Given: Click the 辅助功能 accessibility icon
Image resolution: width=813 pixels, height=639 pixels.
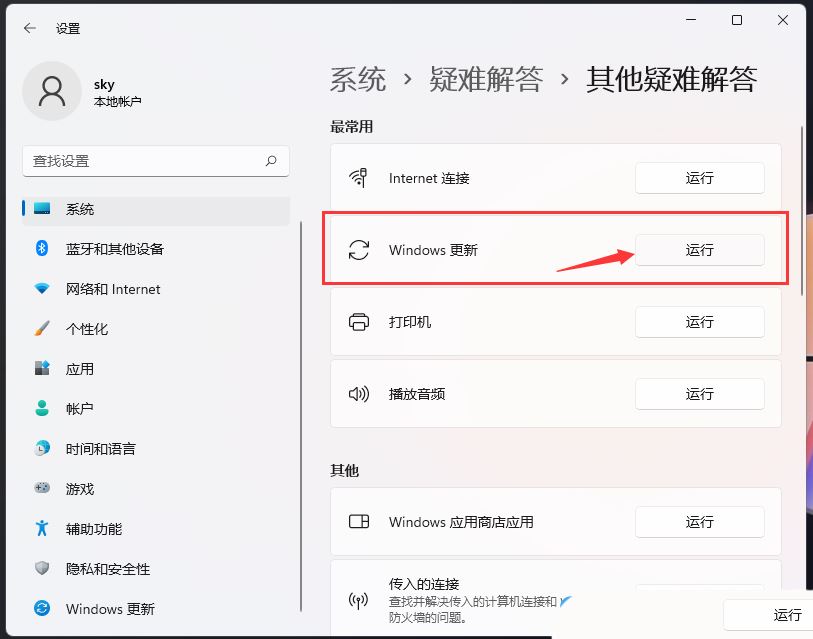Looking at the screenshot, I should point(42,528).
